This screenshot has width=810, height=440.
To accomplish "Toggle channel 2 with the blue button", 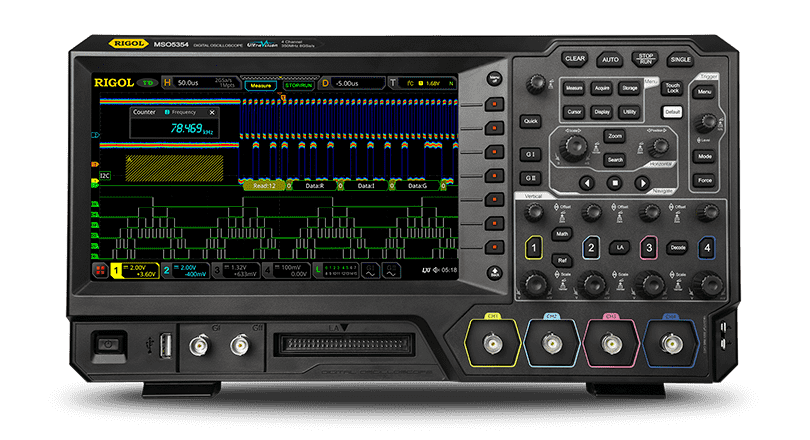I will click(591, 247).
